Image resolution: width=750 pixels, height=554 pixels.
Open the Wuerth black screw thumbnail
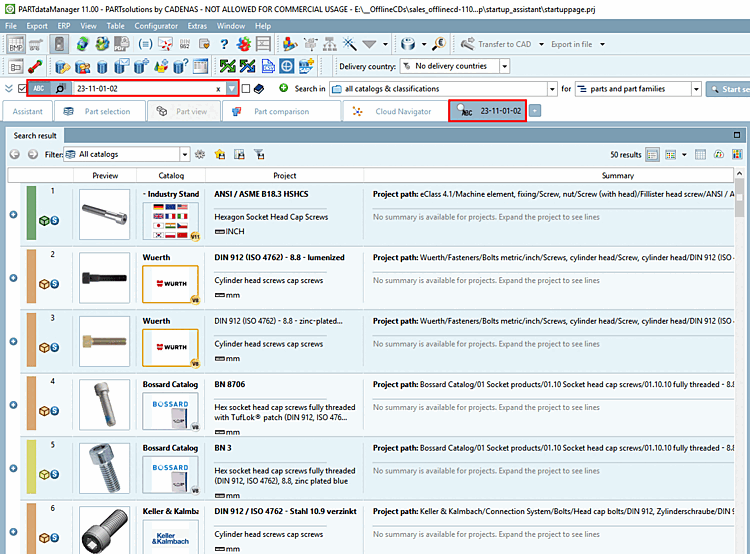[105, 277]
